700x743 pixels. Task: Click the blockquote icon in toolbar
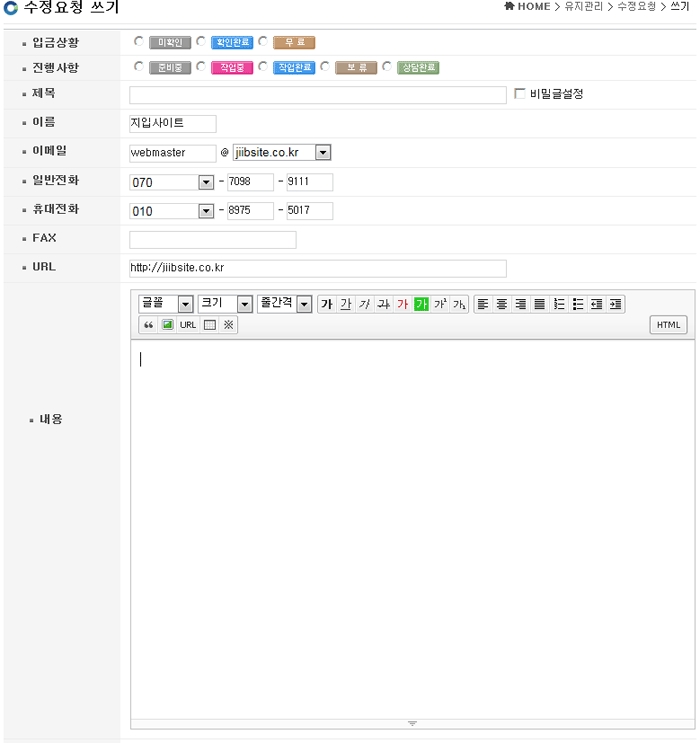[x=149, y=325]
